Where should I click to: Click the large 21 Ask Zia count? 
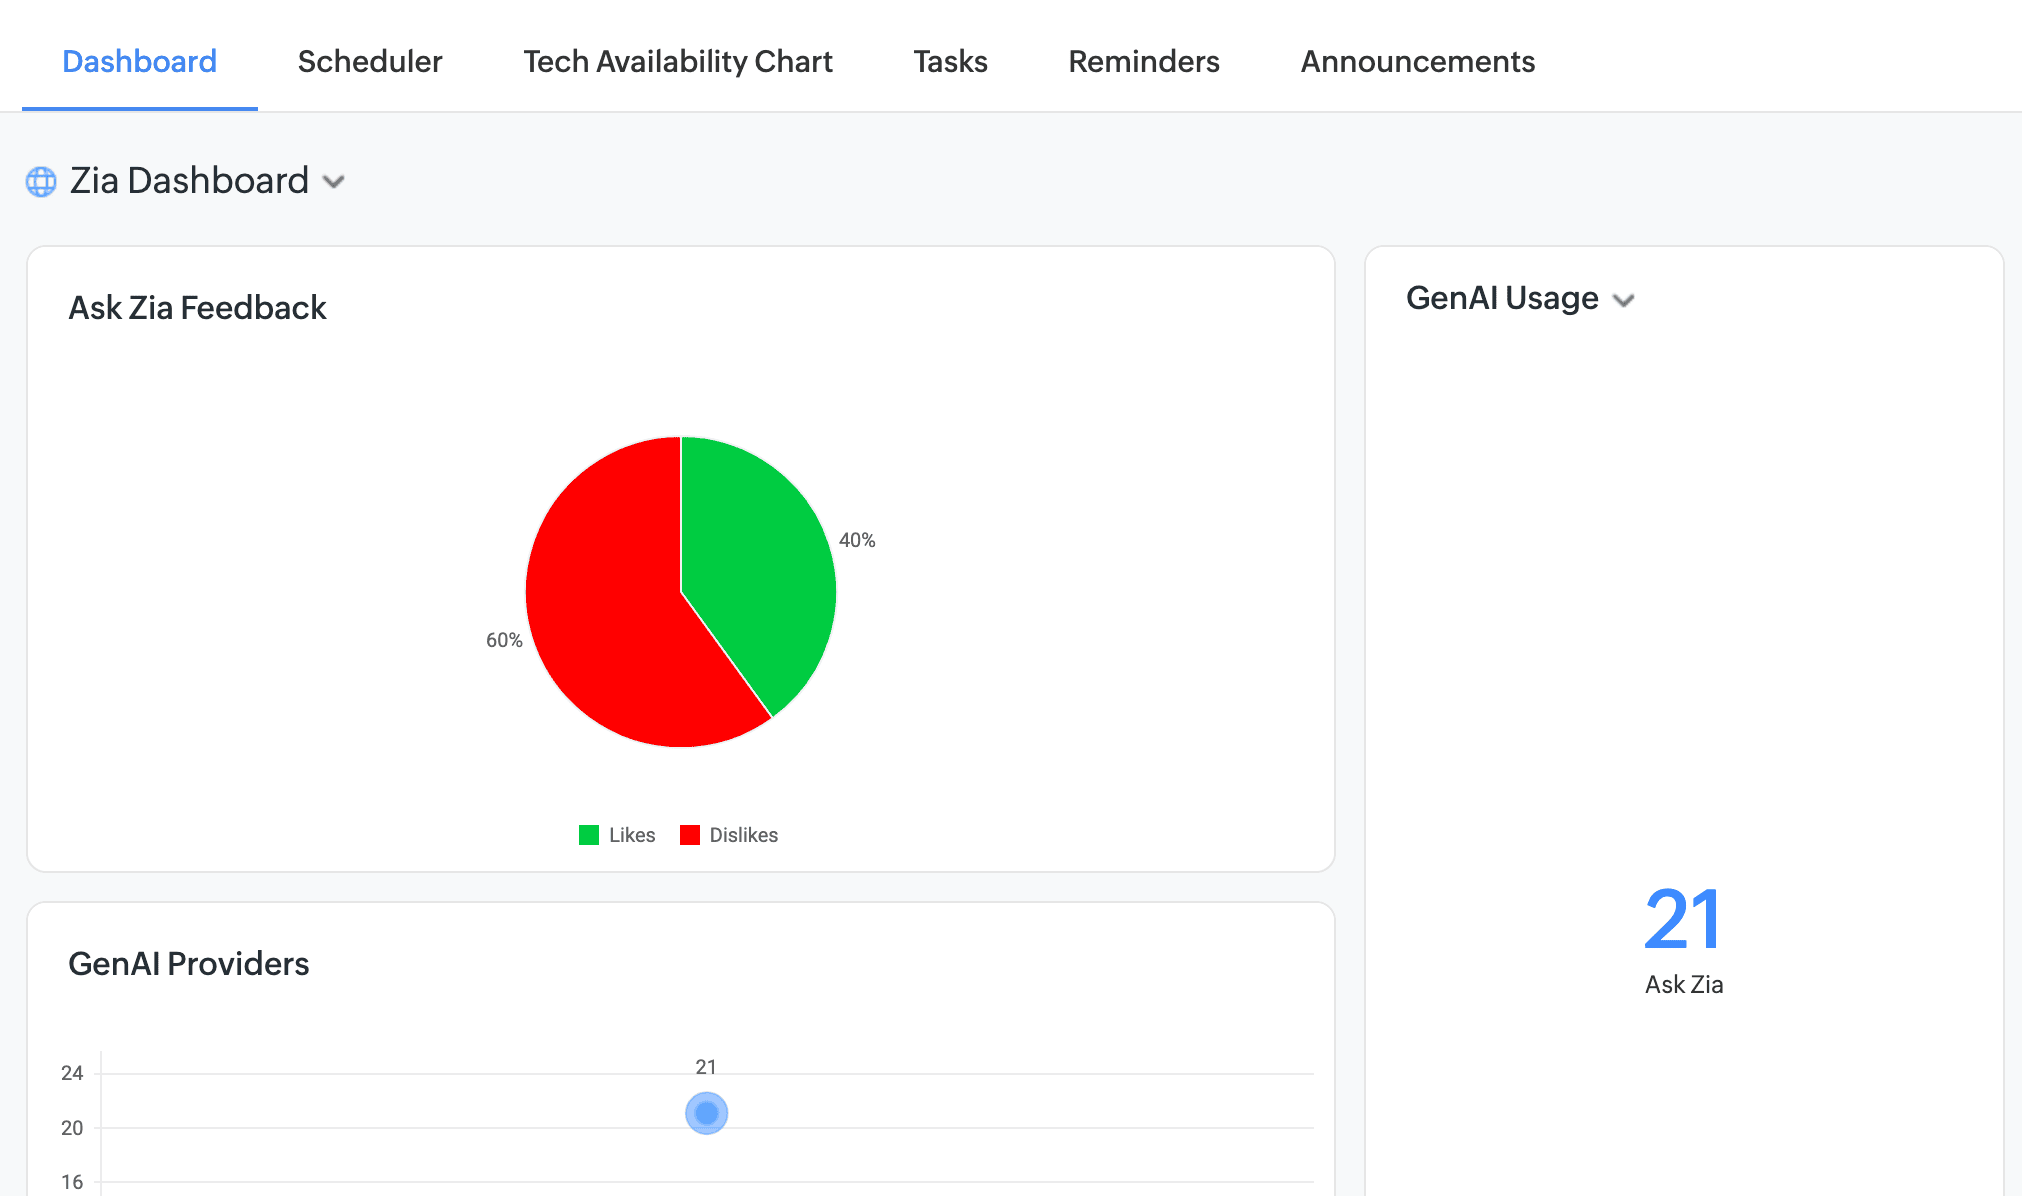[x=1683, y=920]
